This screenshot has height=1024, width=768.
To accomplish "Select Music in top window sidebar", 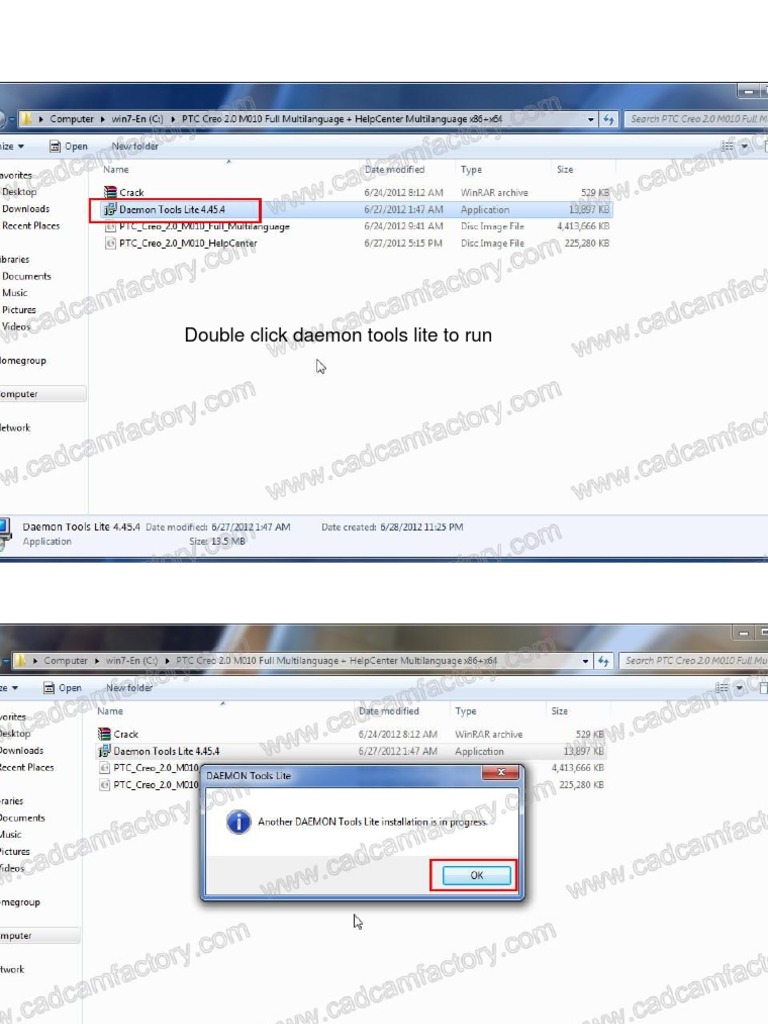I will 14,293.
